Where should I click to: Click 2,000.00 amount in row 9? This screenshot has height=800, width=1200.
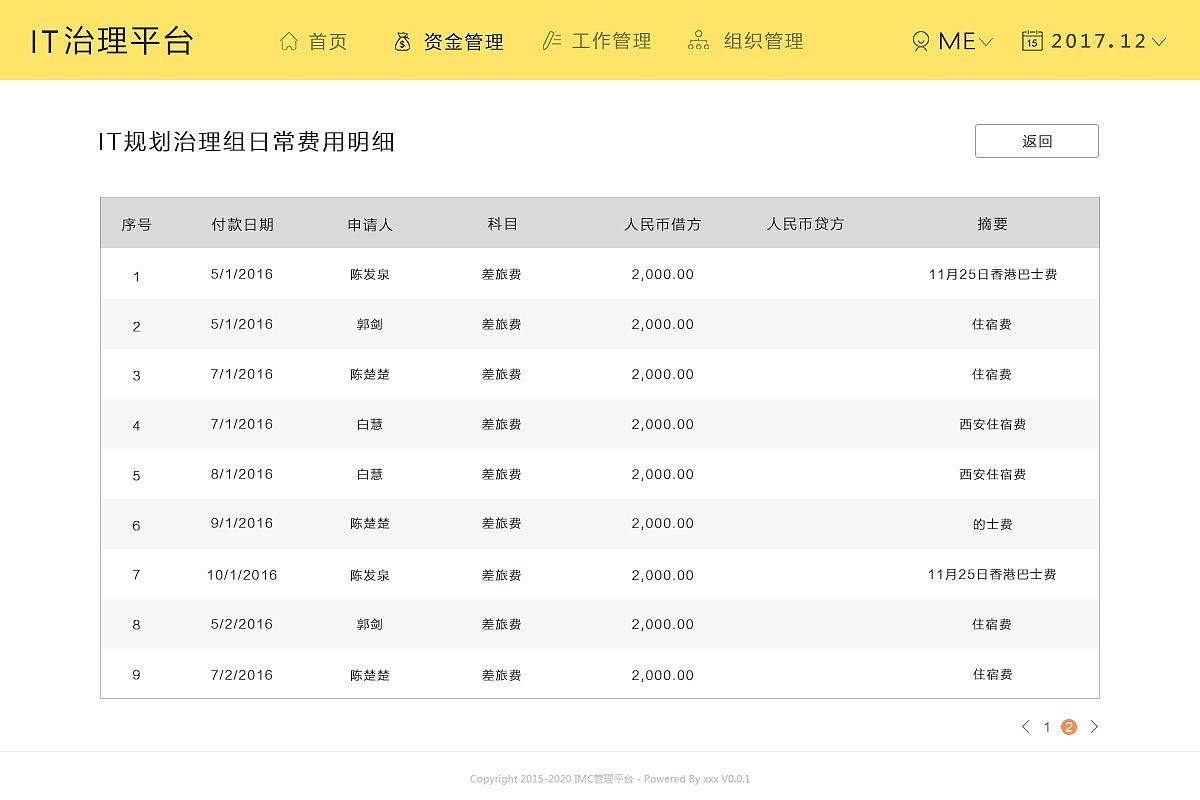[x=663, y=675]
